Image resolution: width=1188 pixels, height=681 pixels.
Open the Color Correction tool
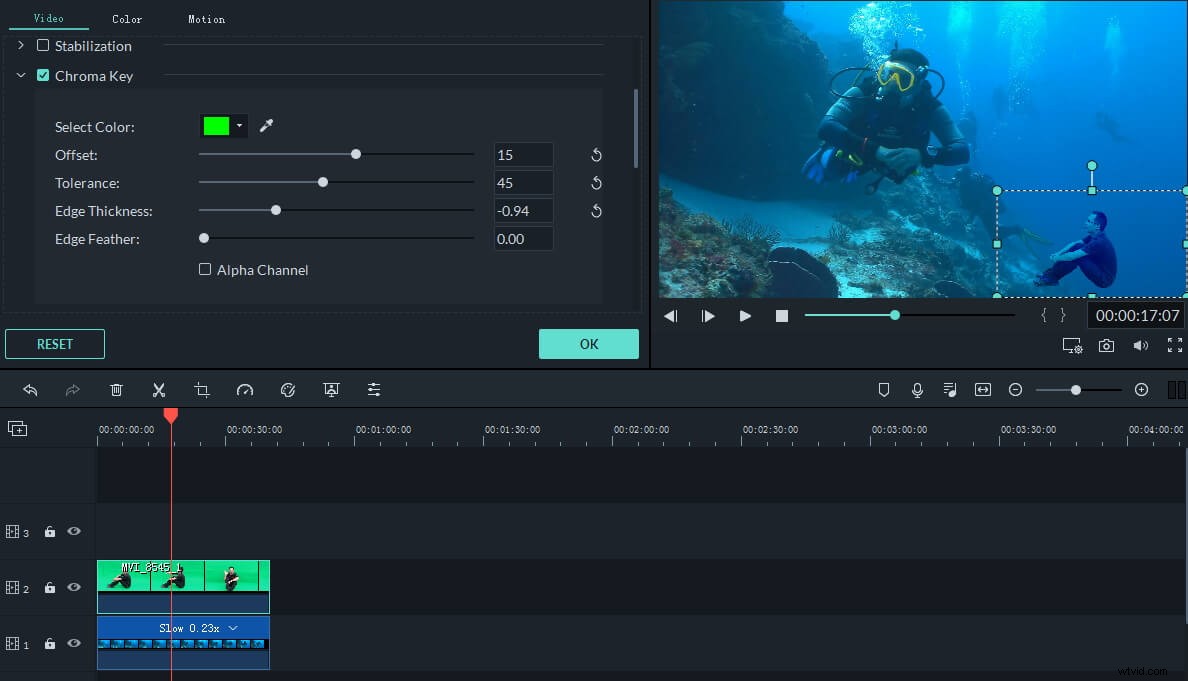tap(288, 389)
